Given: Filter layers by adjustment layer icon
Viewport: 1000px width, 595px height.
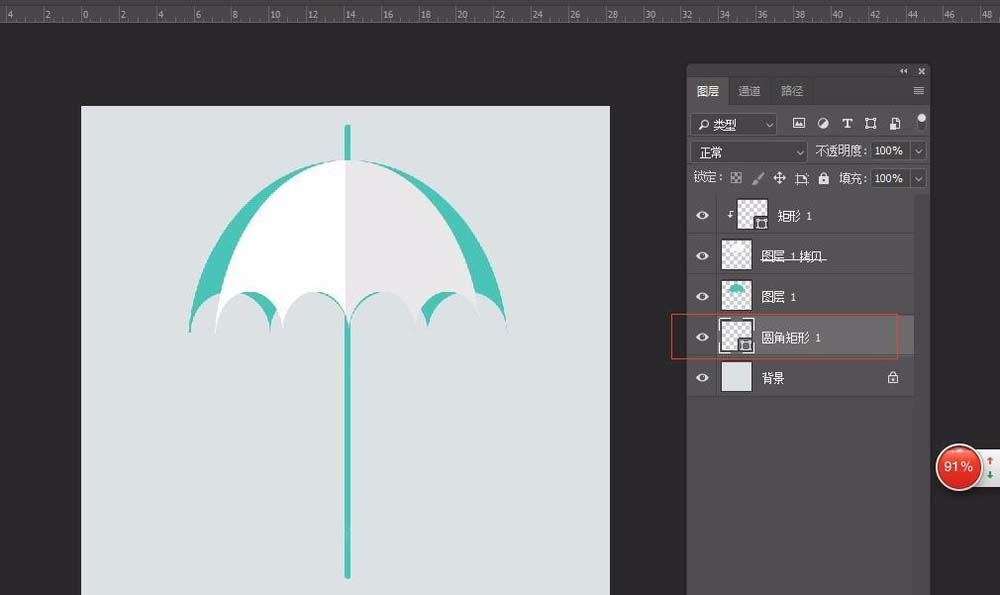Looking at the screenshot, I should click(823, 124).
